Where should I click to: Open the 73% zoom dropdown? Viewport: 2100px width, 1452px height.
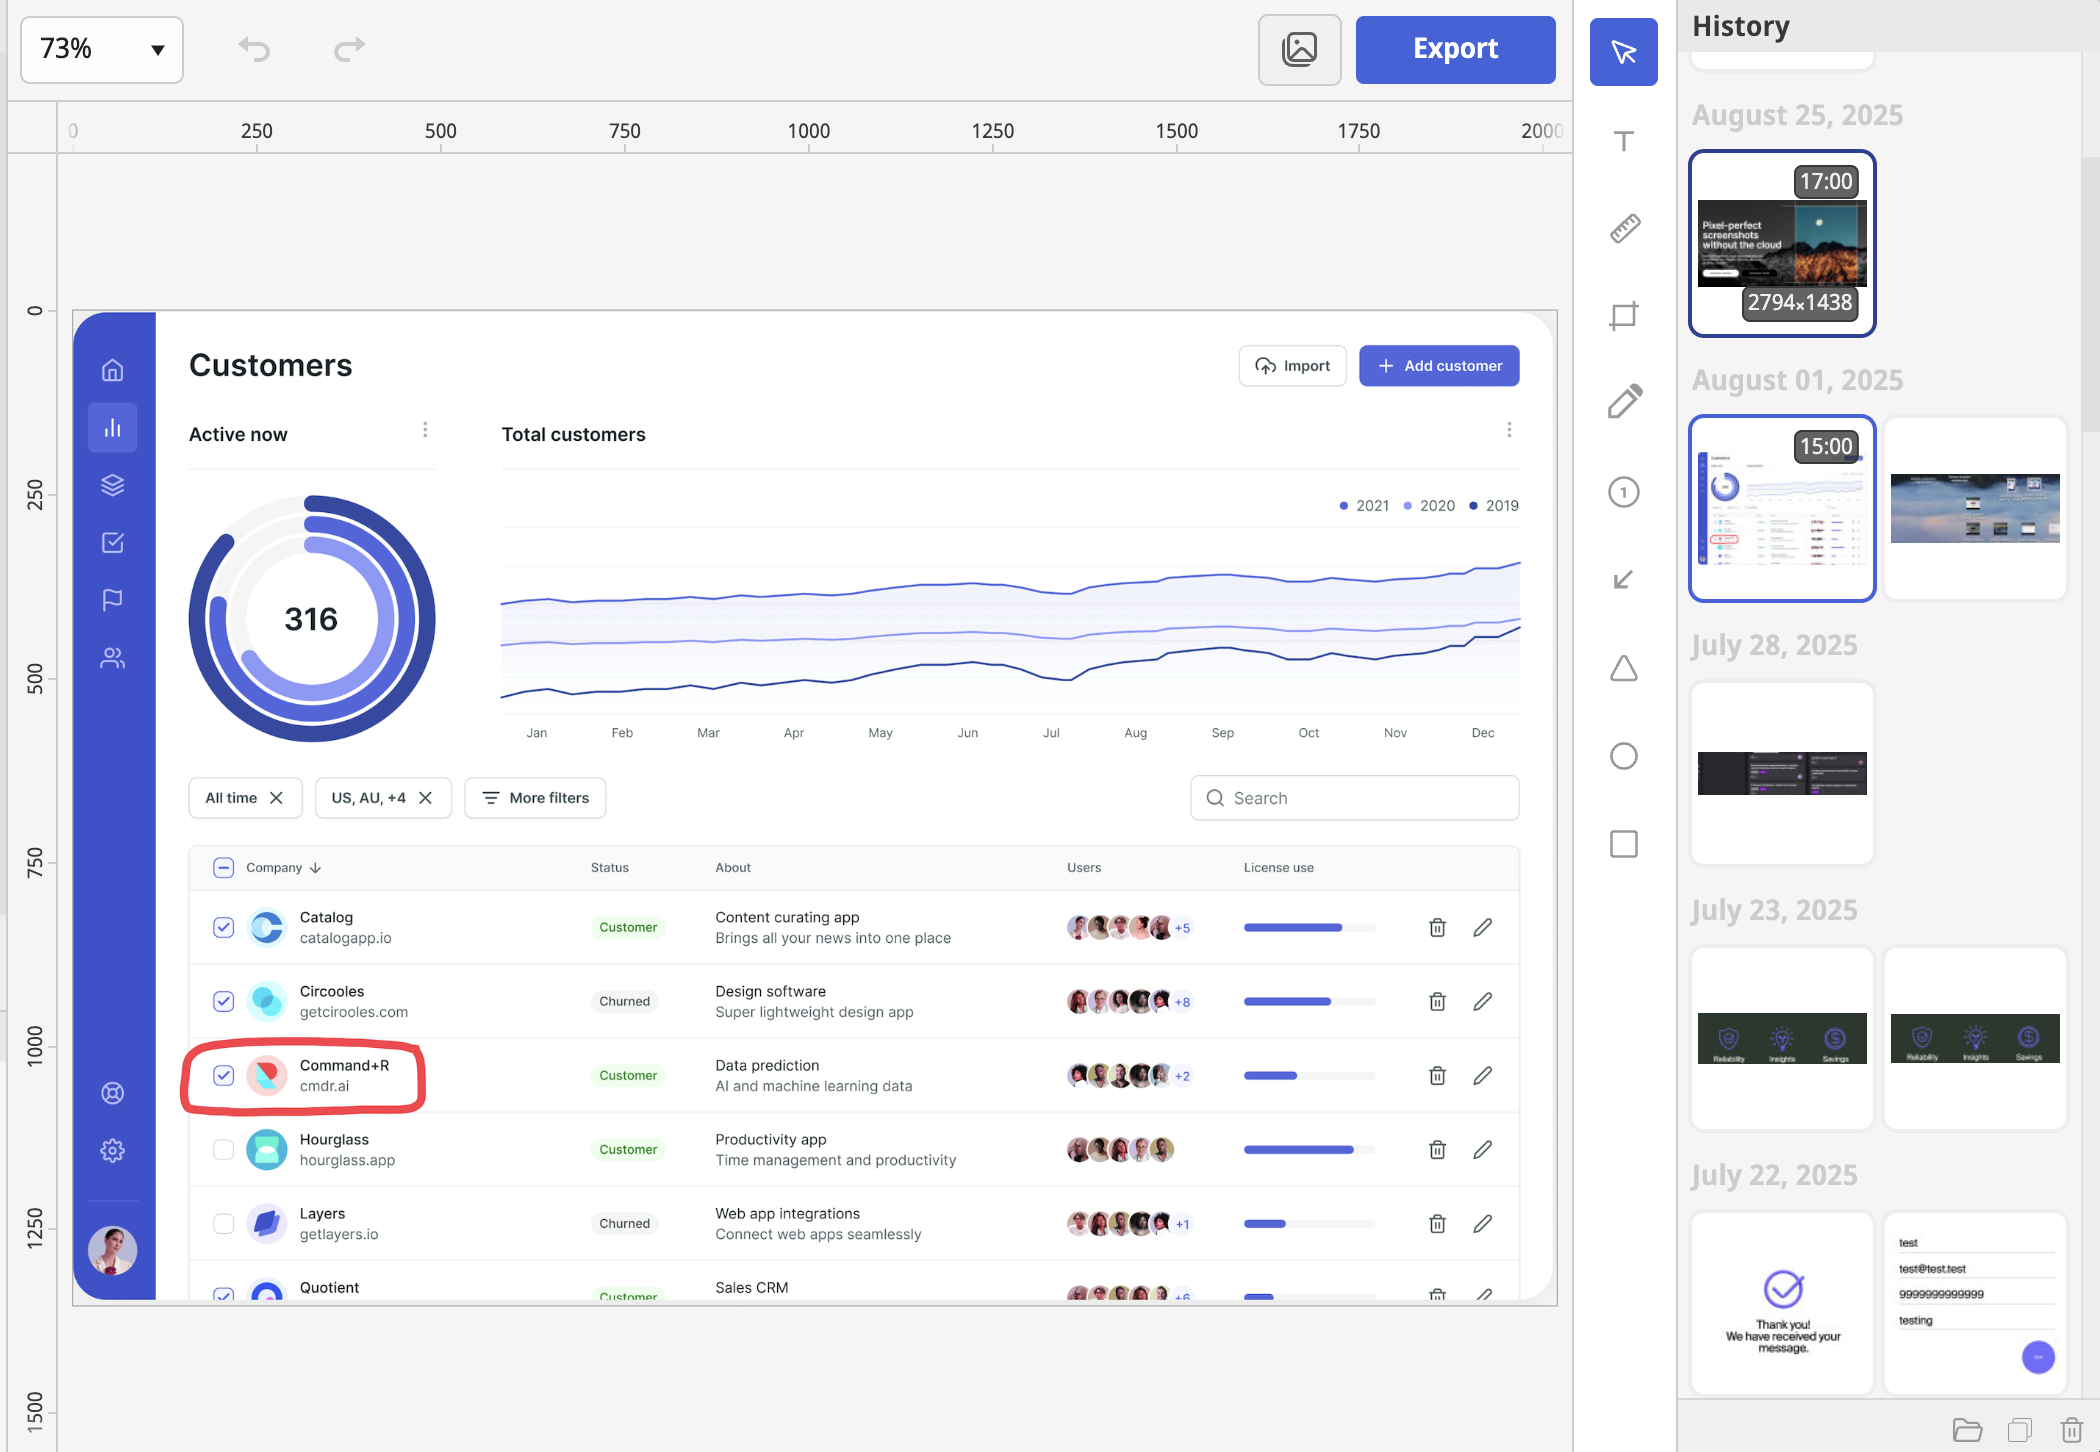(102, 49)
